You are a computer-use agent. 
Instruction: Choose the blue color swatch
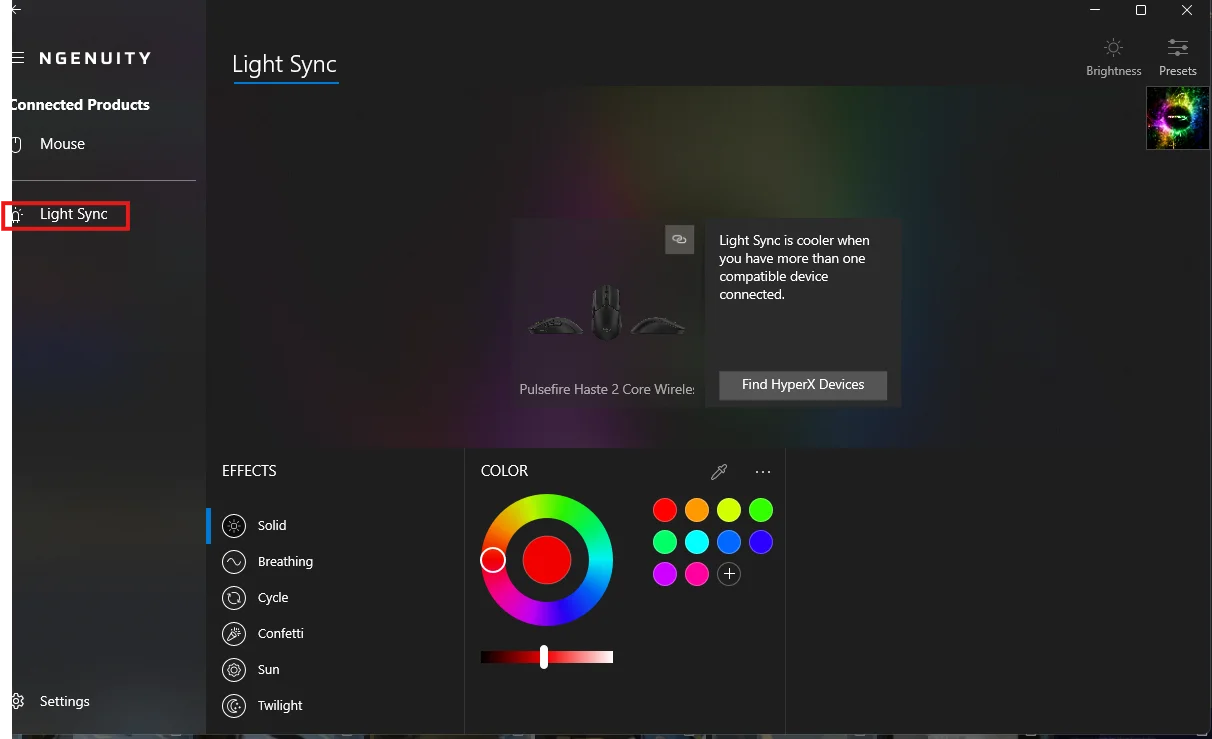[729, 542]
